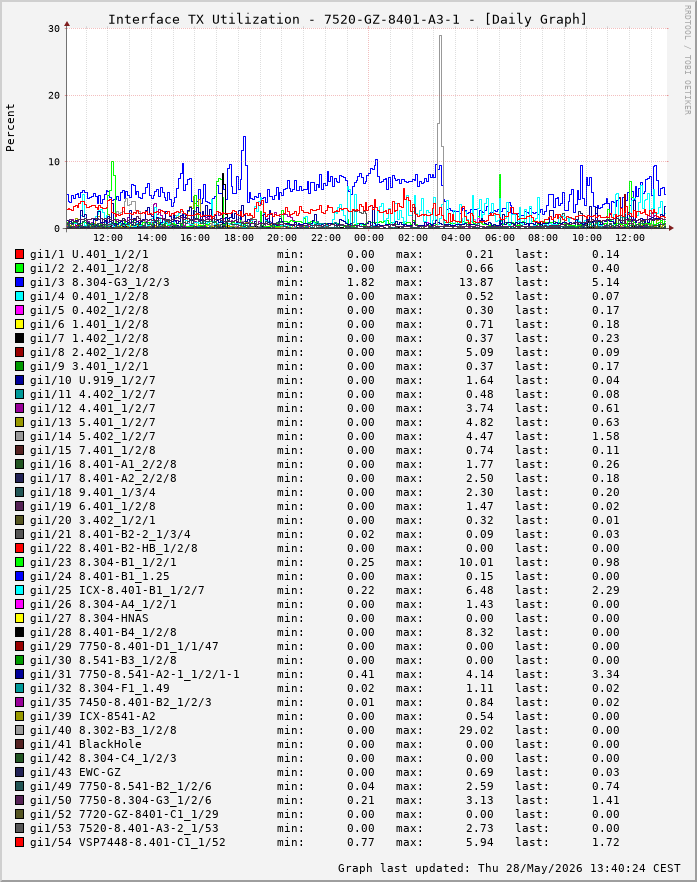The image size is (697, 882).
Task: Select legend label gi1/50 7750-8.304-G3_1/2/6
Action: click(x=121, y=800)
